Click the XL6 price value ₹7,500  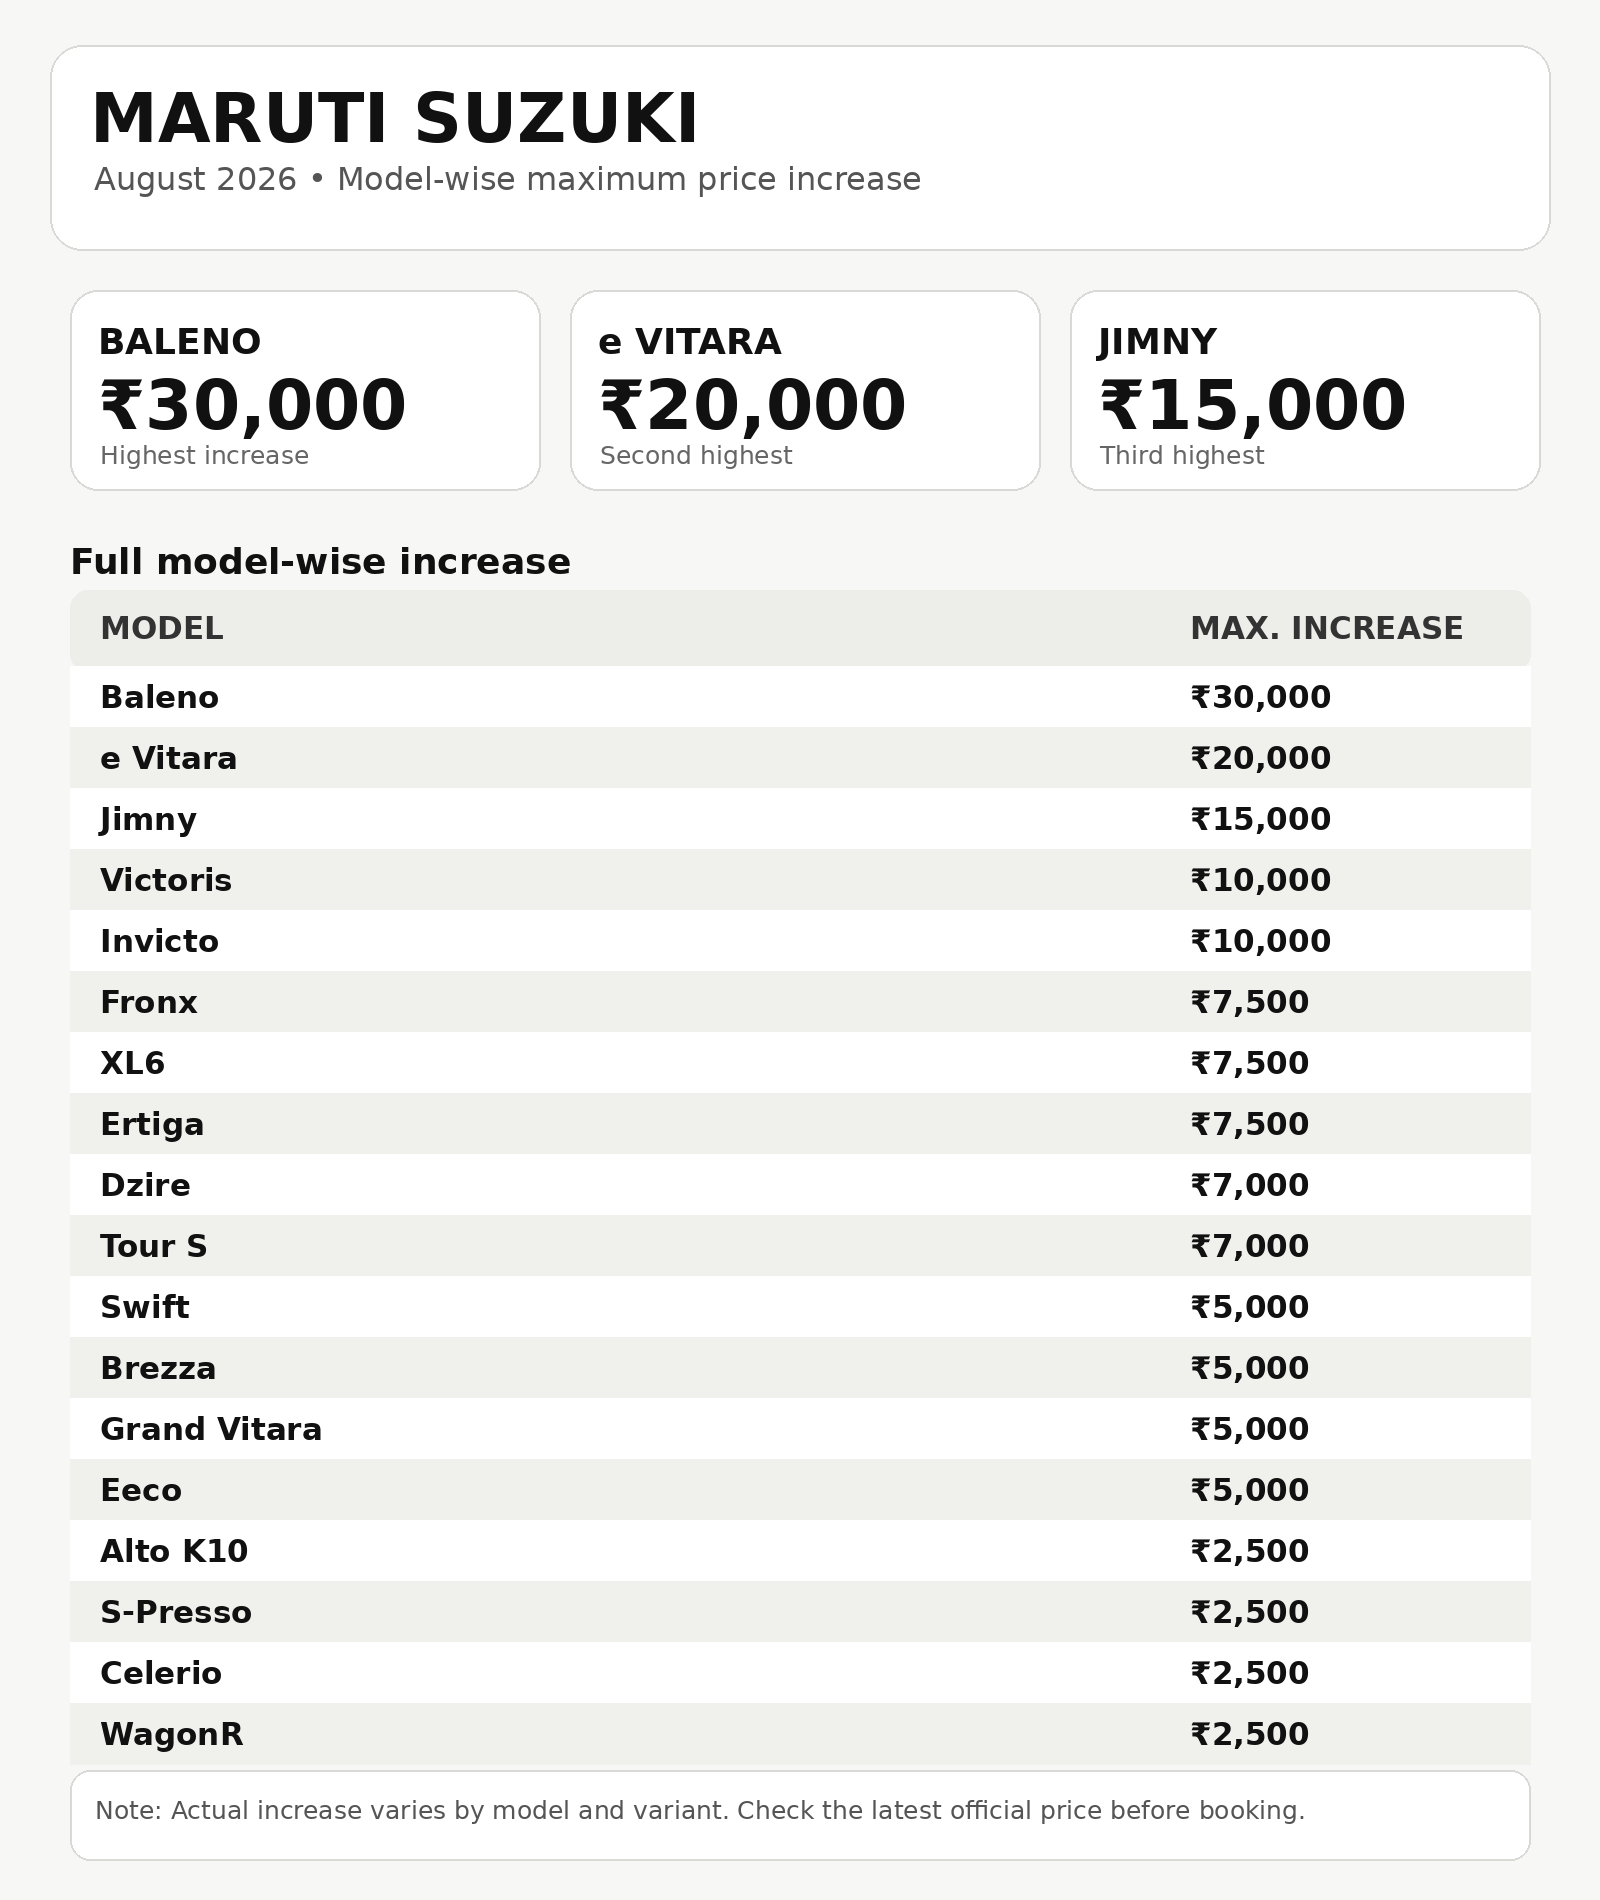1250,1063
